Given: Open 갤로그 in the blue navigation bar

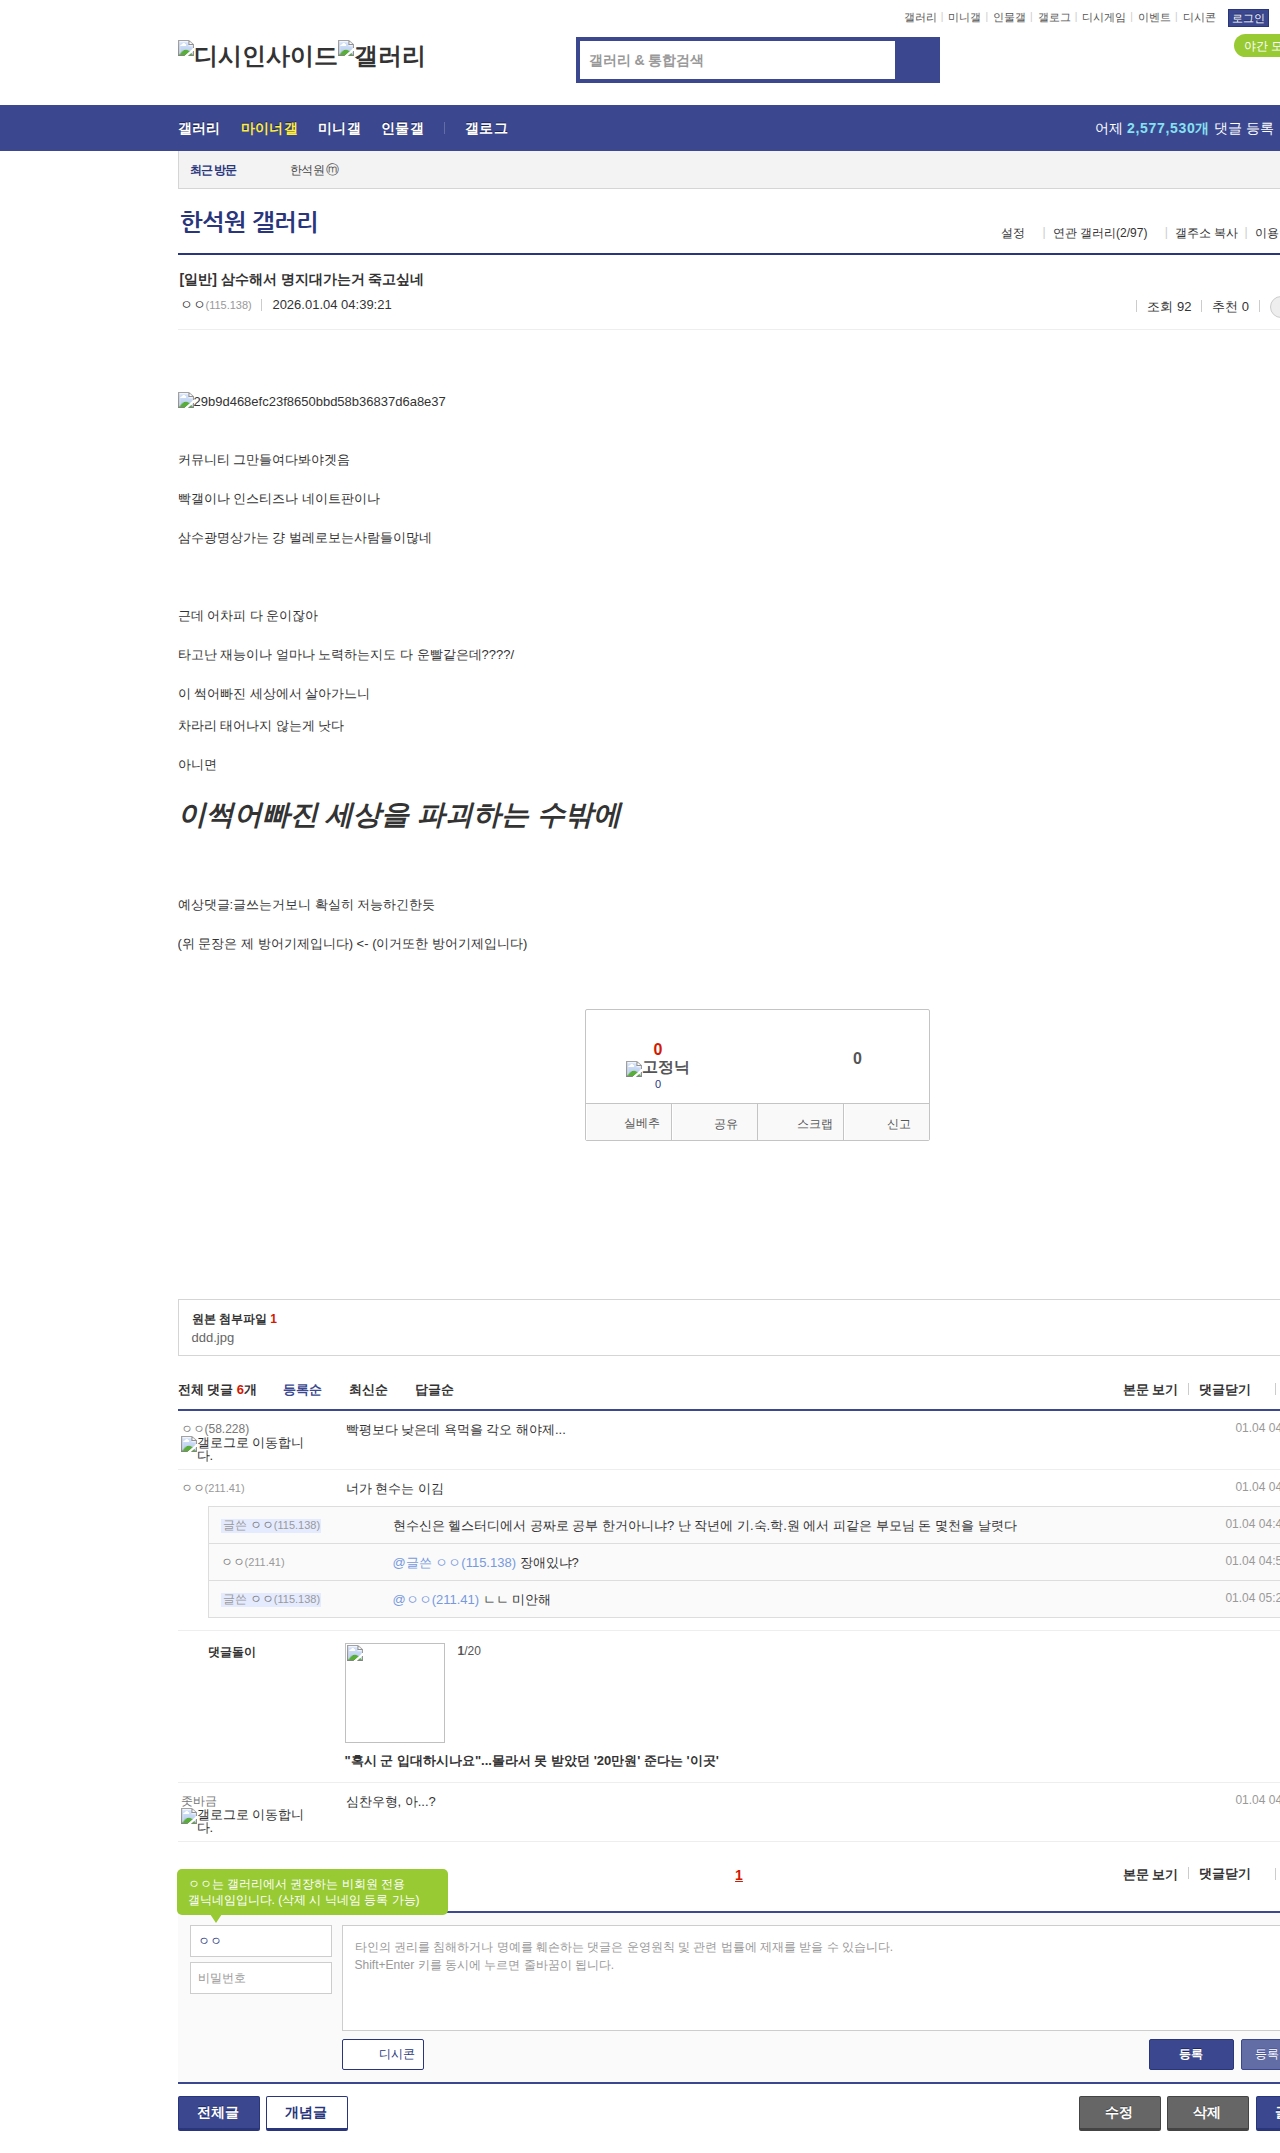Looking at the screenshot, I should tap(486, 128).
